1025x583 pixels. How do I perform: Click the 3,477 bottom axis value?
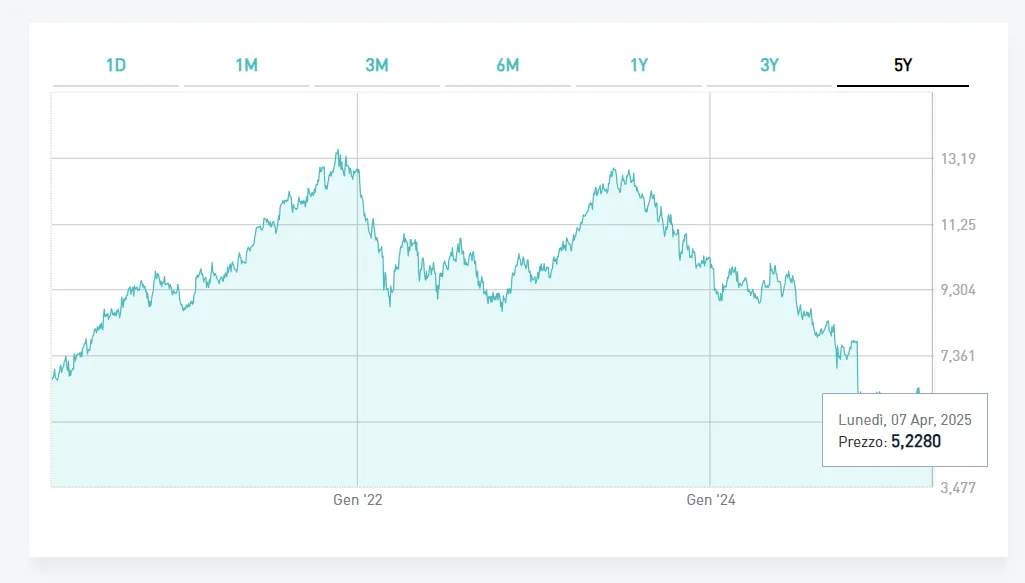click(x=957, y=488)
